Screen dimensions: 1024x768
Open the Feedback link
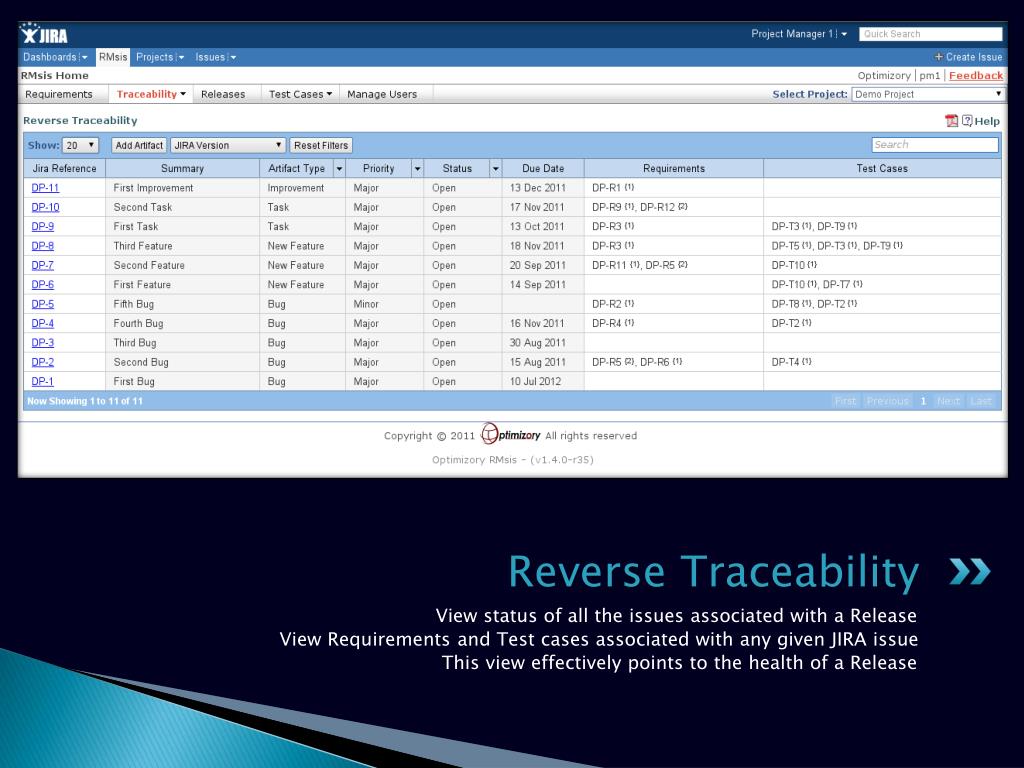coord(976,76)
